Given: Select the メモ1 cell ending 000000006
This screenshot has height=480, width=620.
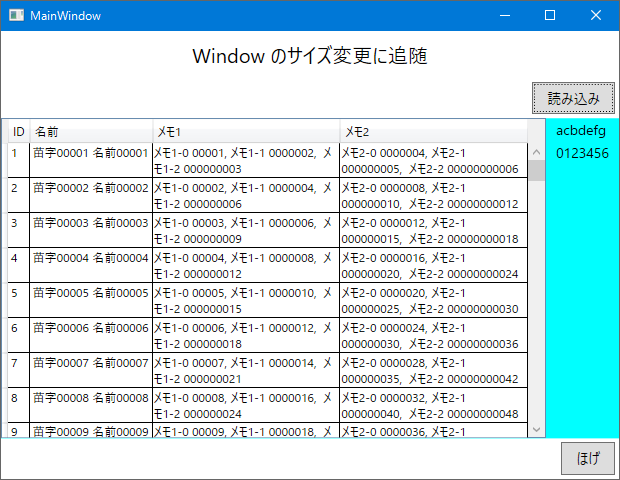Looking at the screenshot, I should tap(246, 195).
